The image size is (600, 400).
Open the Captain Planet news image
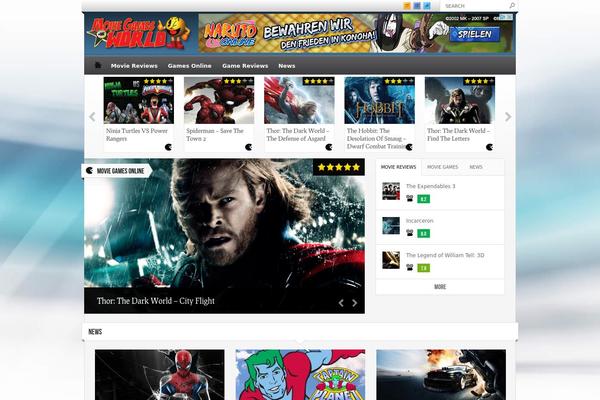pyautogui.click(x=300, y=375)
